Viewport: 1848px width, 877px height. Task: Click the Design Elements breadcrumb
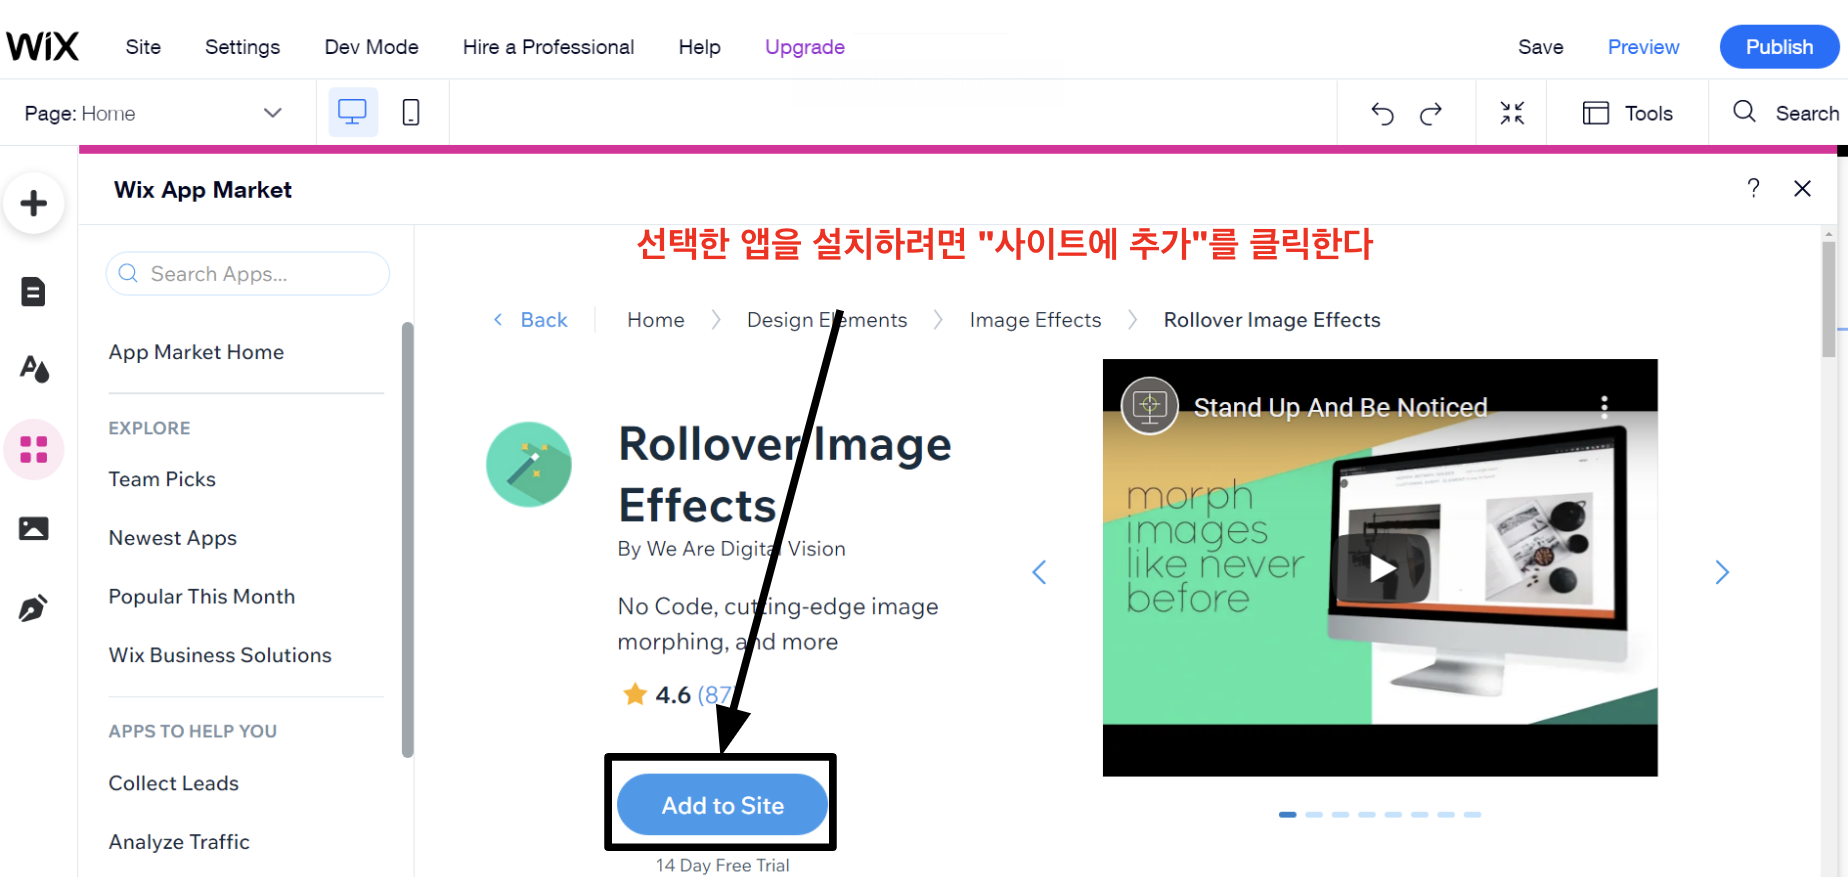[x=827, y=320]
